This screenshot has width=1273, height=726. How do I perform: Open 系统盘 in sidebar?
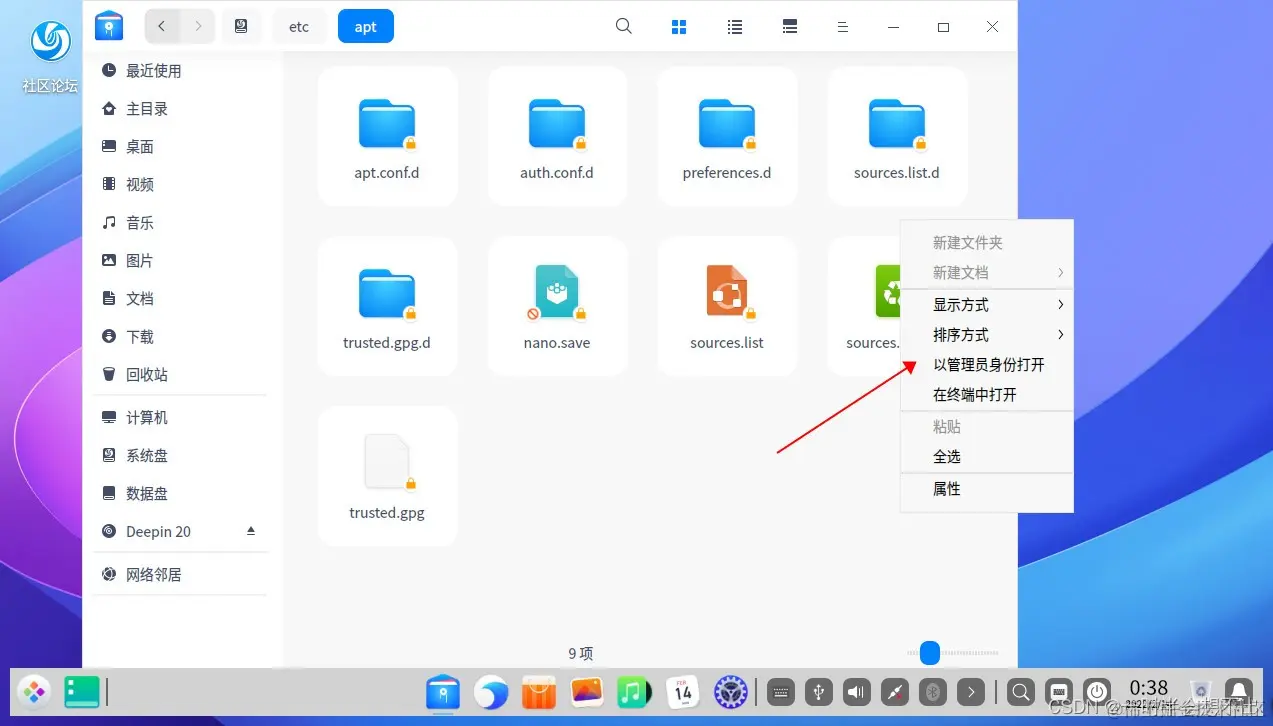pyautogui.click(x=181, y=456)
